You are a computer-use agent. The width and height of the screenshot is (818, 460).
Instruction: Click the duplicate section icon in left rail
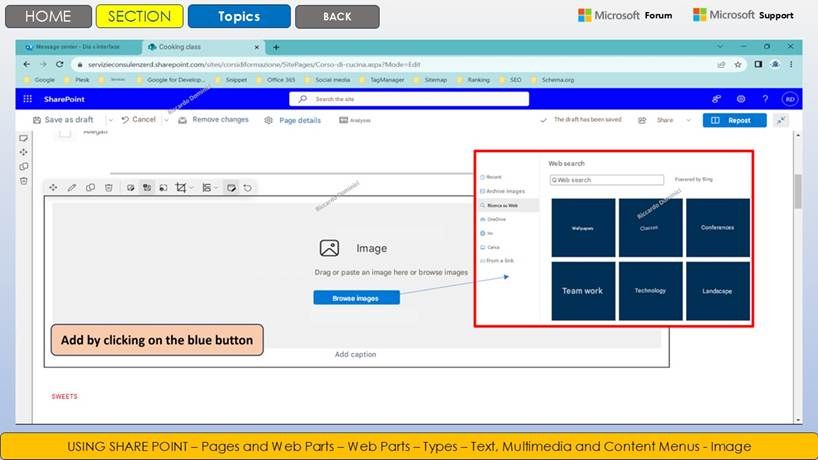point(23,166)
